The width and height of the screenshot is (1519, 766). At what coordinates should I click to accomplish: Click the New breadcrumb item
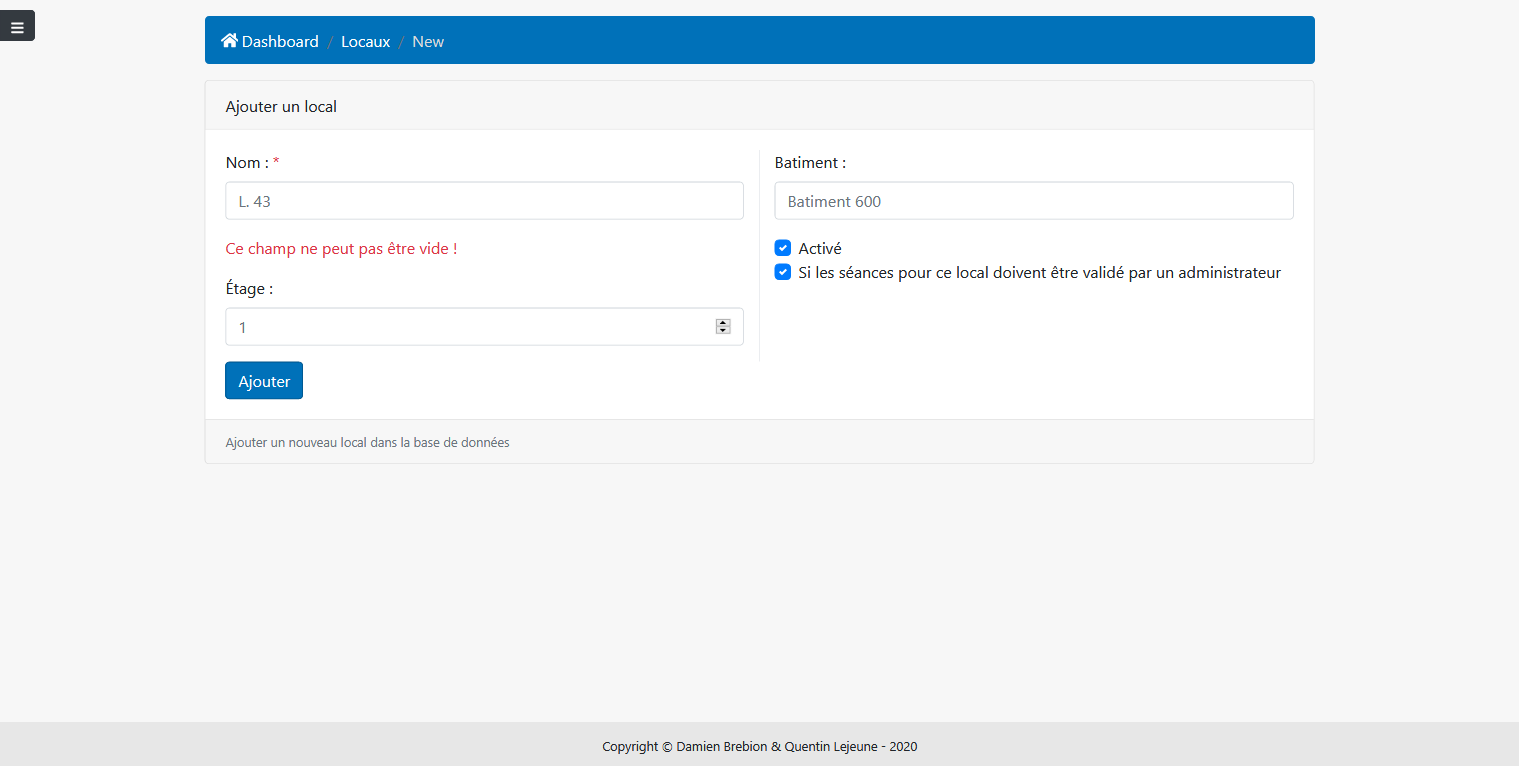[x=428, y=42]
